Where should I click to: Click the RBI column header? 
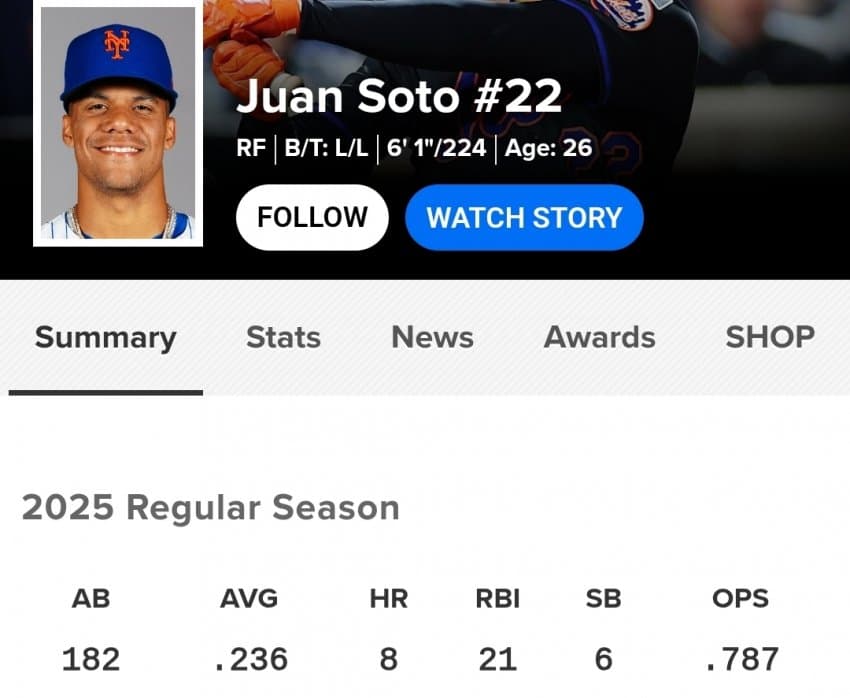coord(498,599)
